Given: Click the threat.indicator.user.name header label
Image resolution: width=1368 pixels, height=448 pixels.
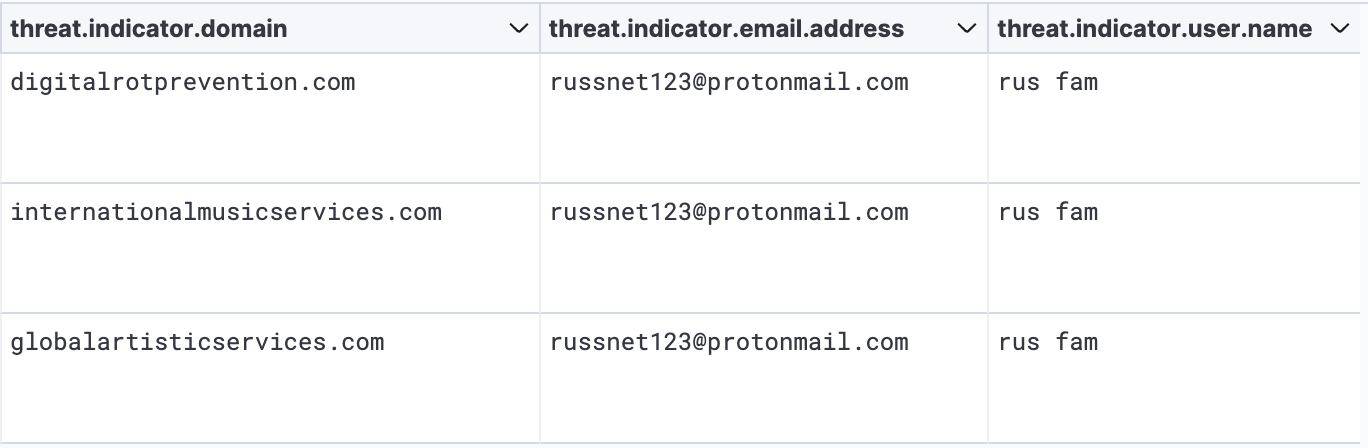Looking at the screenshot, I should coord(1154,29).
